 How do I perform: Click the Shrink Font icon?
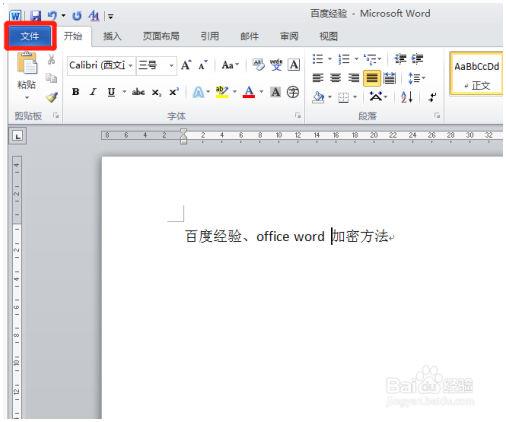203,65
